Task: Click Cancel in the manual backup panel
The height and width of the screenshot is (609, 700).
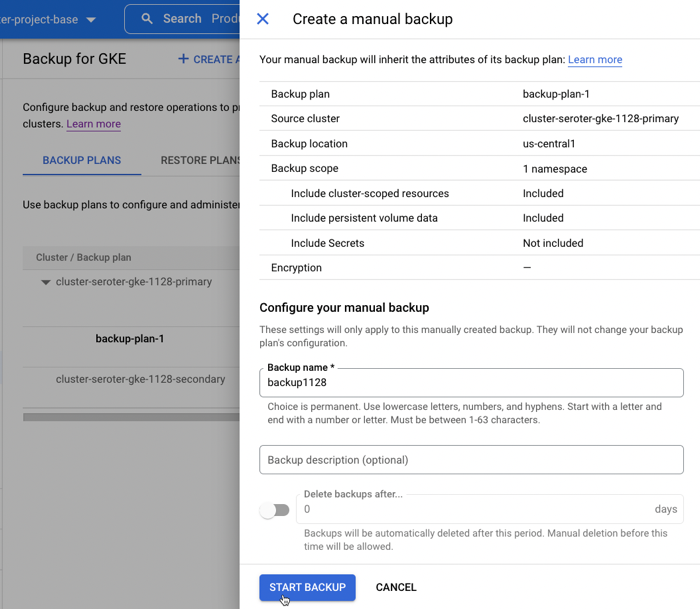Action: [x=396, y=587]
